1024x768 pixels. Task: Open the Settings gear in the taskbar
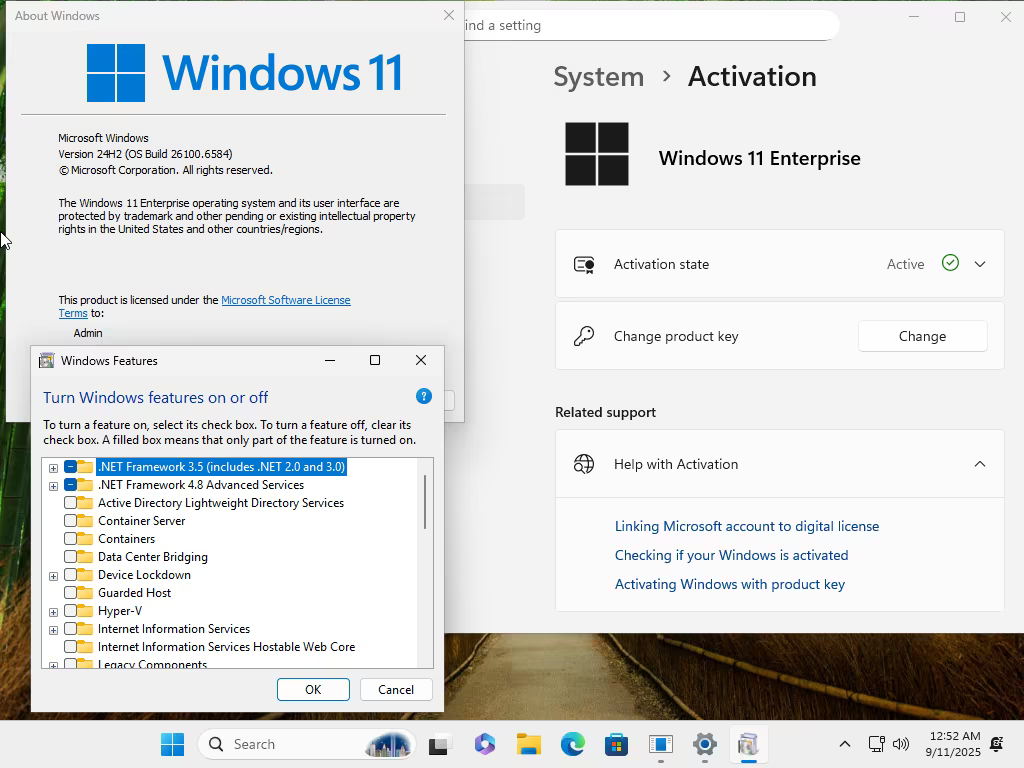(705, 744)
